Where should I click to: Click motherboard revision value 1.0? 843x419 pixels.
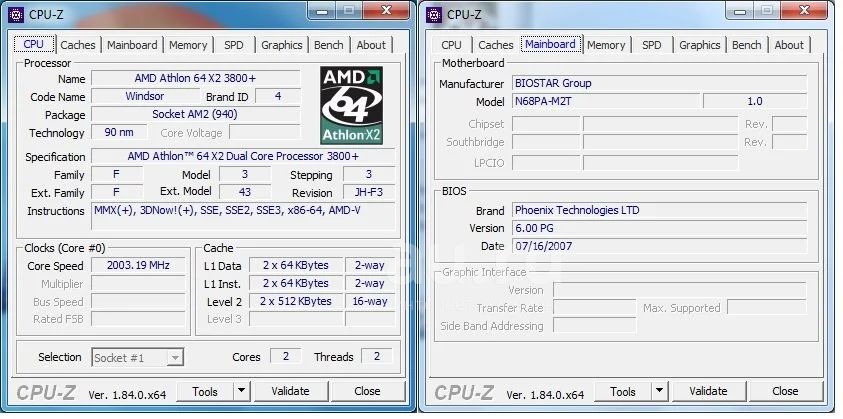click(x=755, y=101)
